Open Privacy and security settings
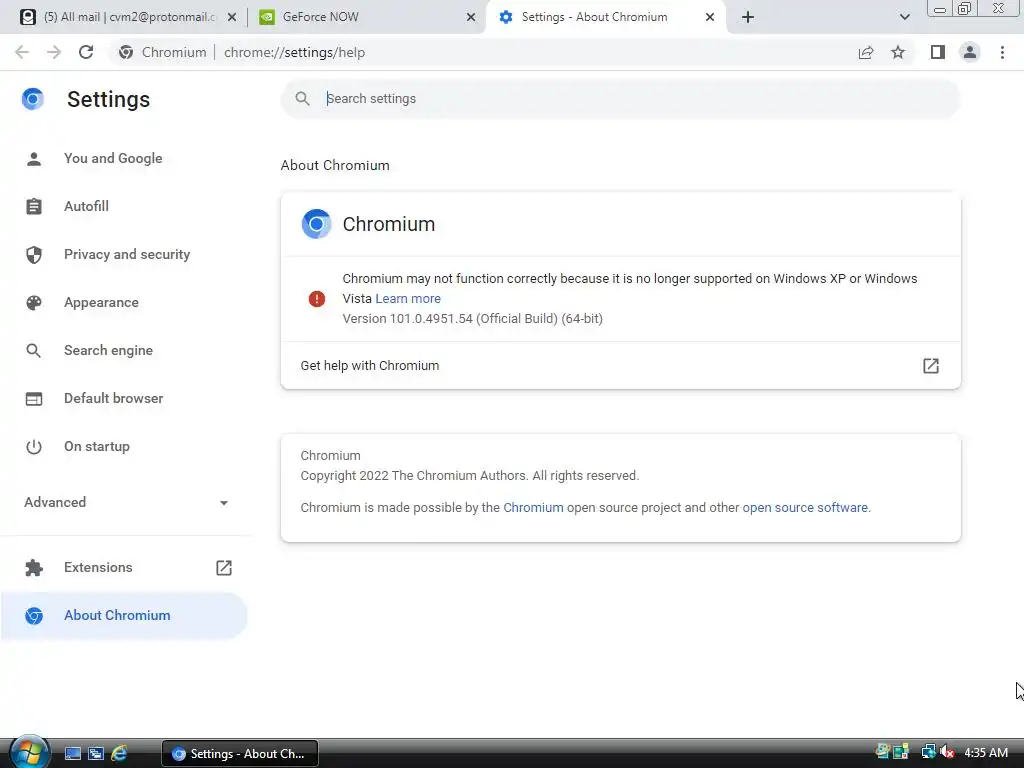This screenshot has height=768, width=1024. [x=127, y=254]
